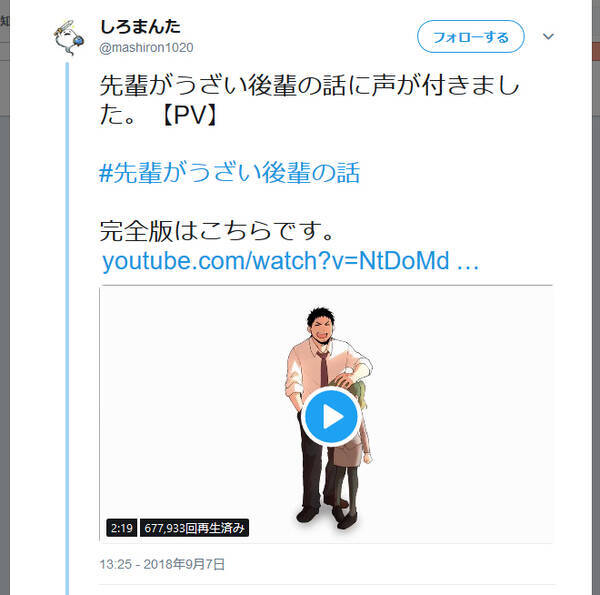Open the しろまんた display name
The width and height of the screenshot is (600, 595).
point(140,27)
